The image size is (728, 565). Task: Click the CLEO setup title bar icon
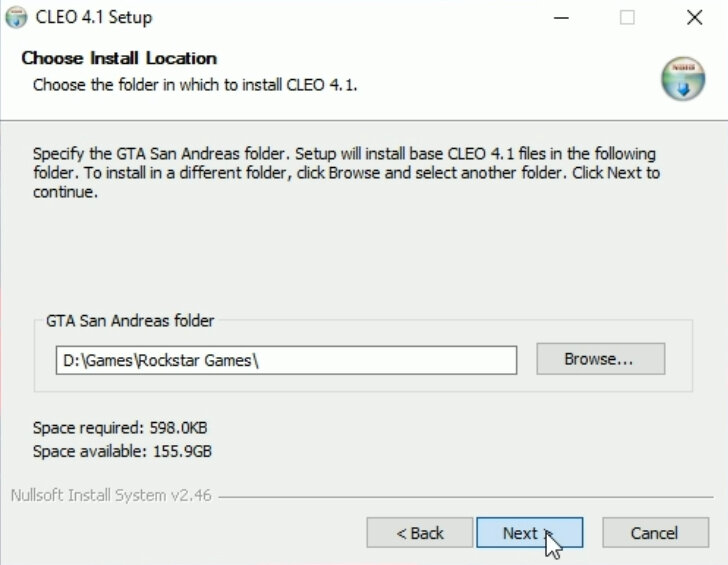(x=16, y=18)
